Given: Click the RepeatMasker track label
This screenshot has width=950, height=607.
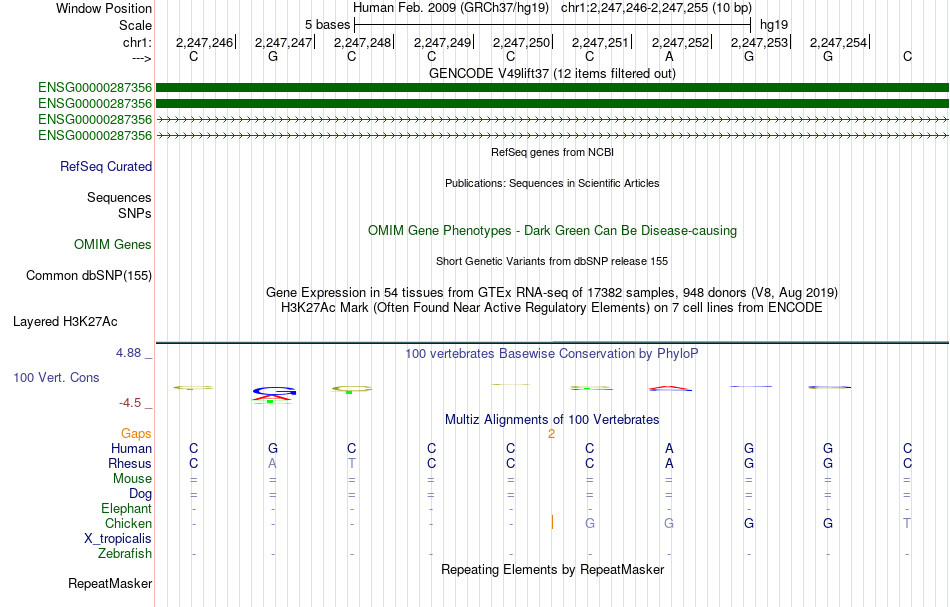Looking at the screenshot, I should (x=110, y=583).
